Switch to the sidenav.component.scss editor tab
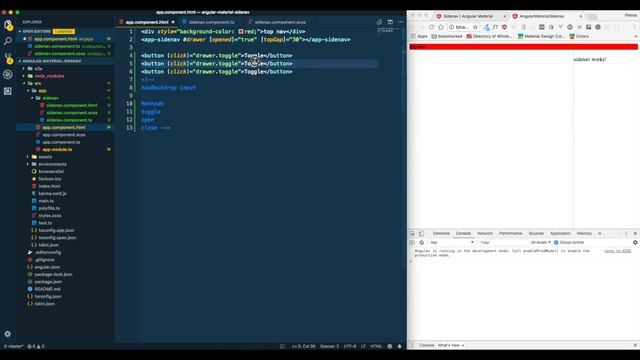Screen dimensions: 640x360 click(280, 22)
